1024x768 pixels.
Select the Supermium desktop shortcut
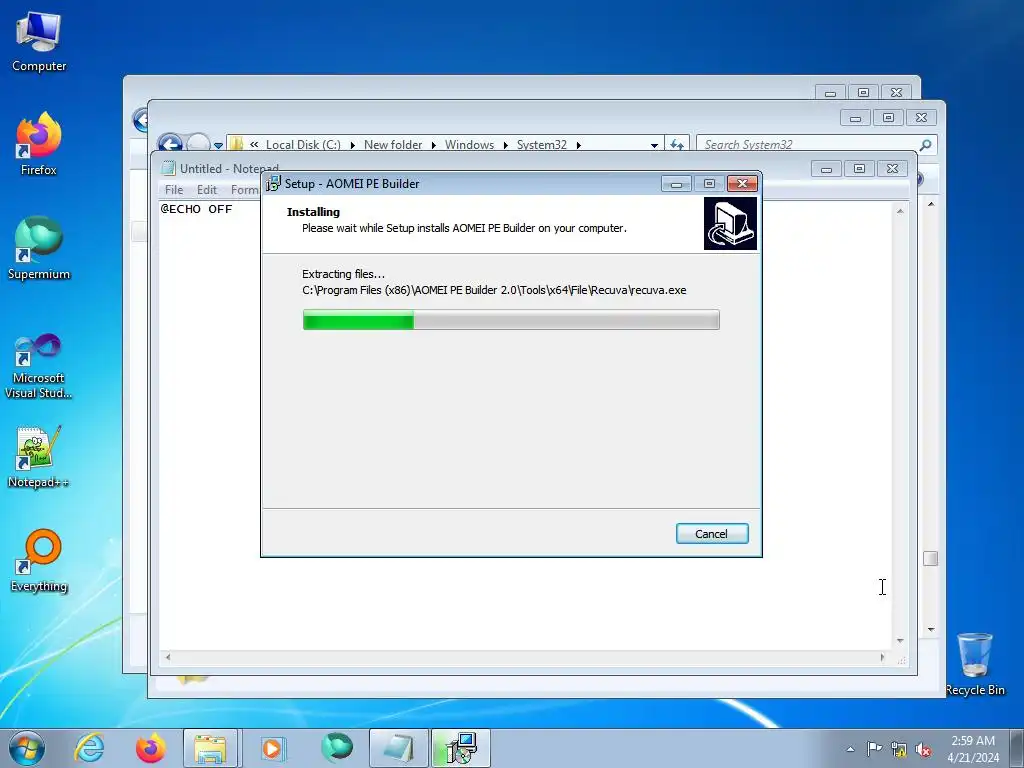point(39,248)
